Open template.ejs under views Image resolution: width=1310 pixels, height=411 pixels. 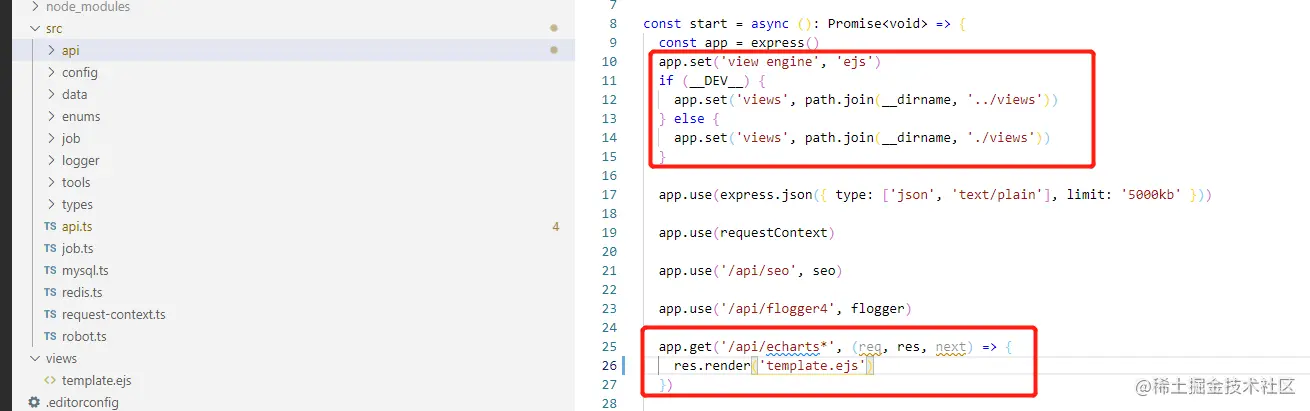96,381
